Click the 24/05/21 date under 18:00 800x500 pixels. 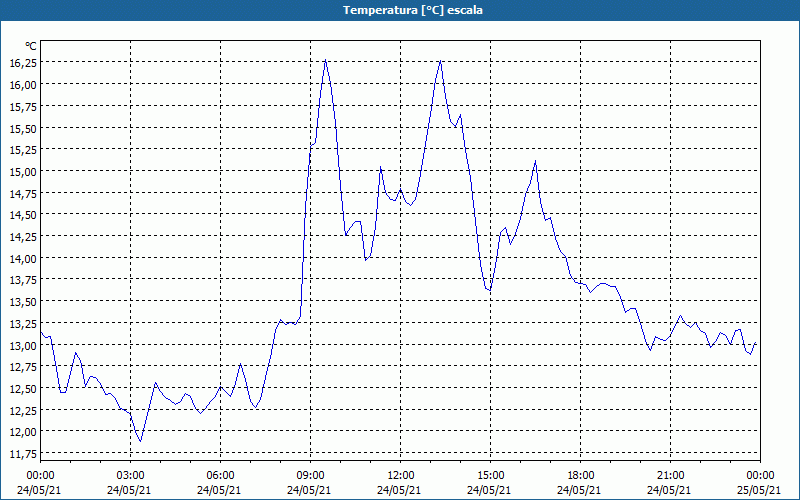(579, 490)
